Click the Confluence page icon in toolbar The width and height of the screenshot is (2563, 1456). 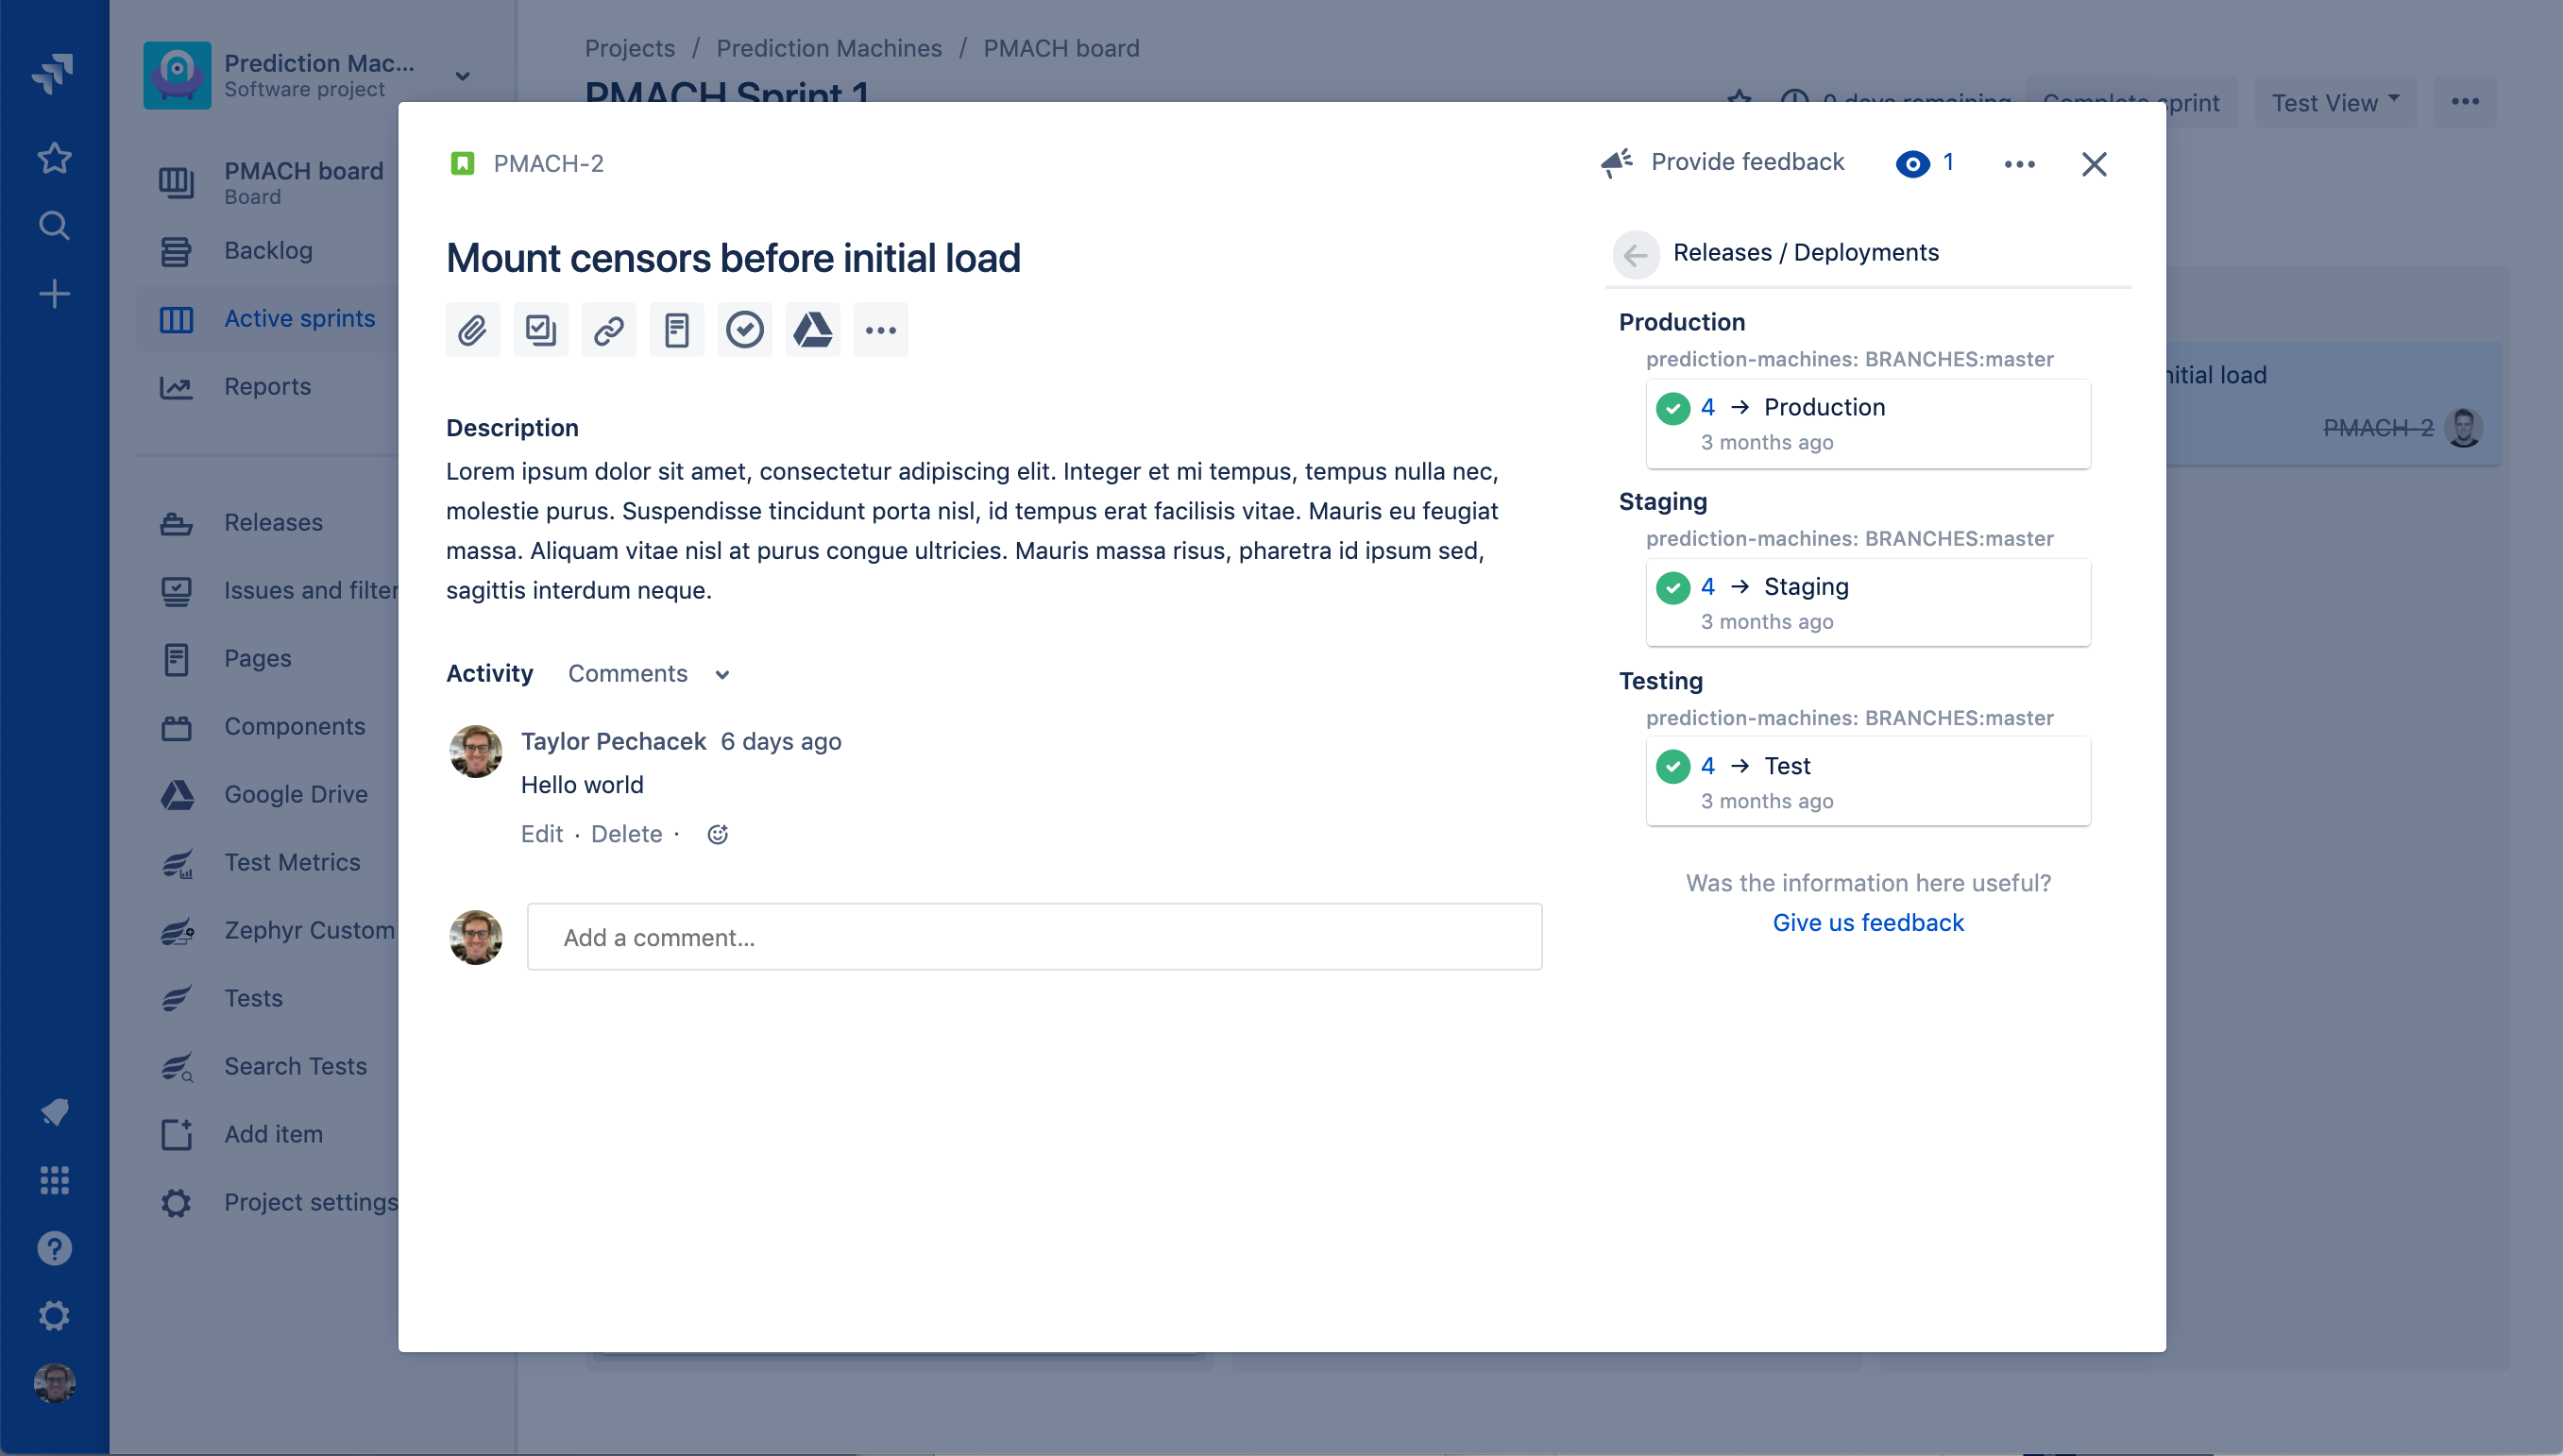point(676,330)
